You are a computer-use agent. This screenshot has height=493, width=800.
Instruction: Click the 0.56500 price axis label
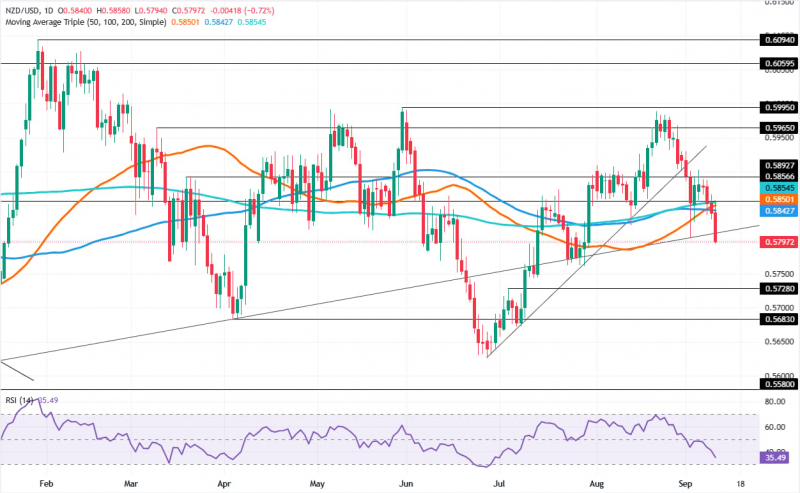(x=780, y=341)
